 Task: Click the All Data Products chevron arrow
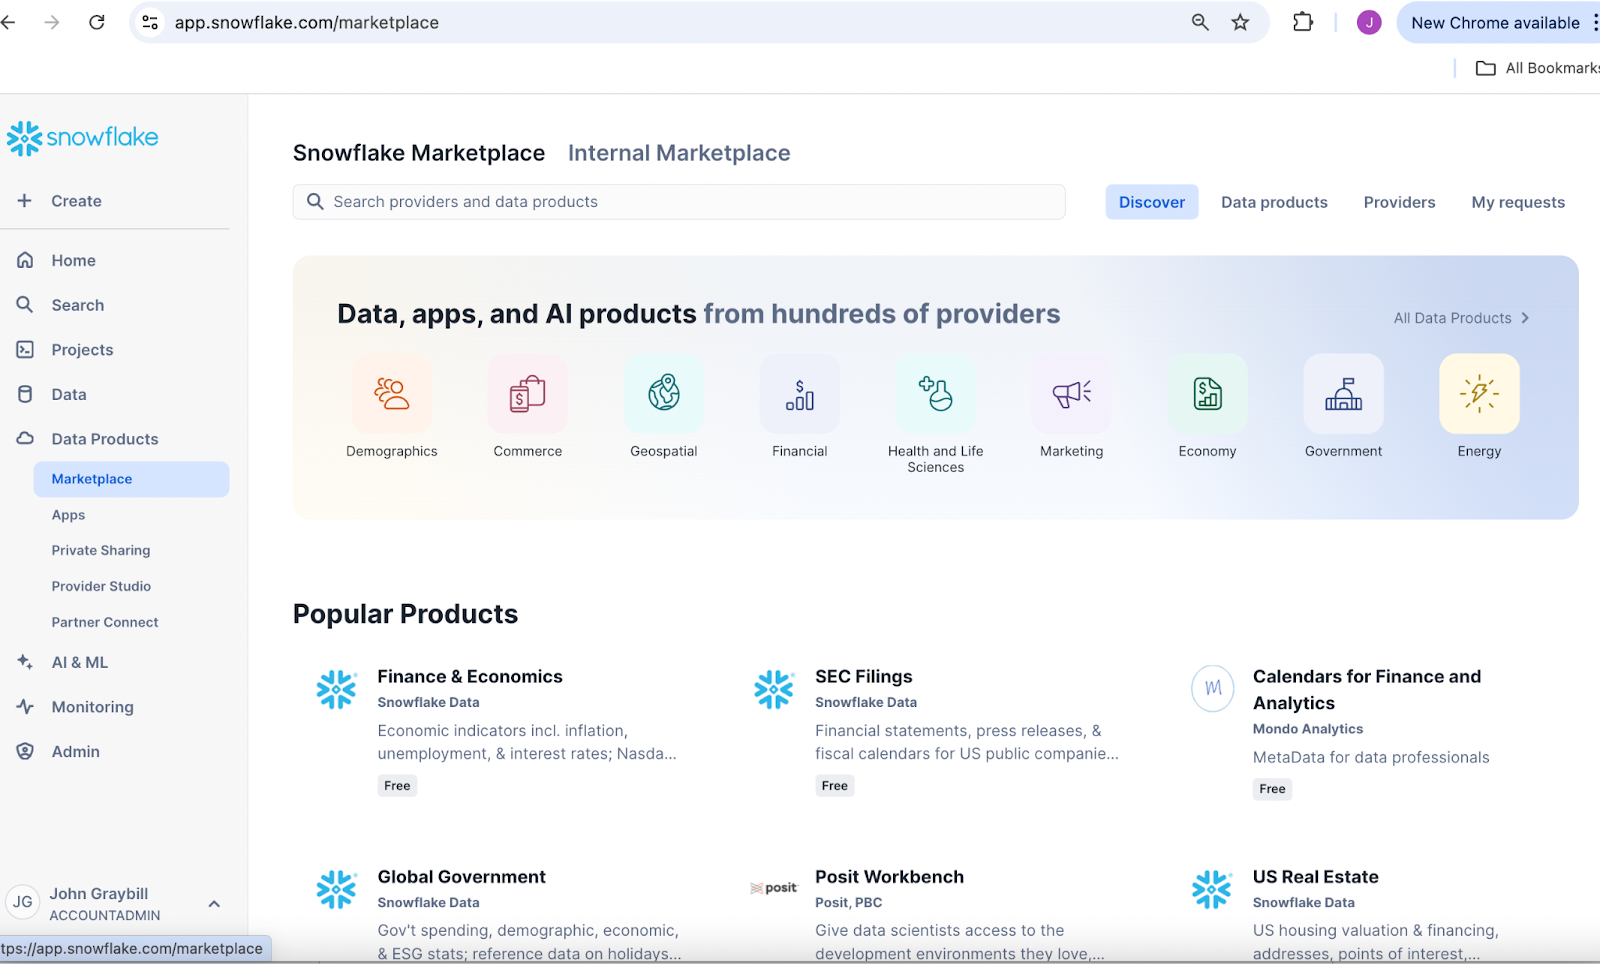pos(1525,318)
